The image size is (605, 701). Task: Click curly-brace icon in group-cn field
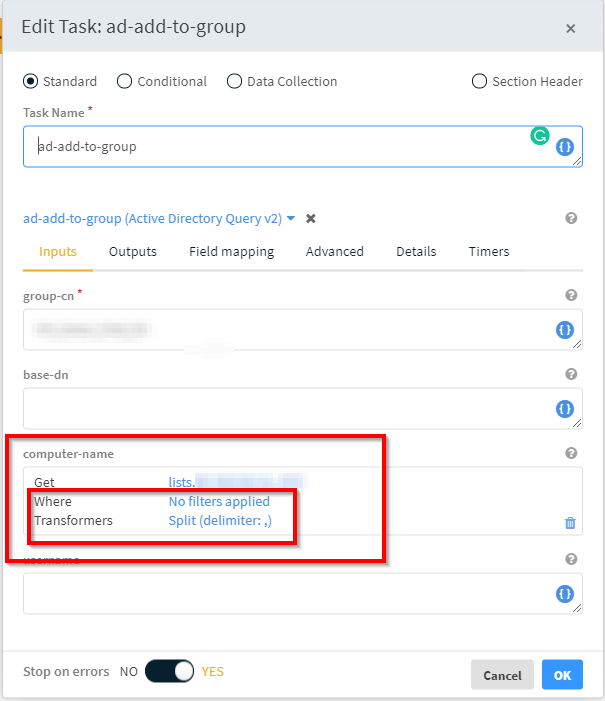pyautogui.click(x=565, y=330)
